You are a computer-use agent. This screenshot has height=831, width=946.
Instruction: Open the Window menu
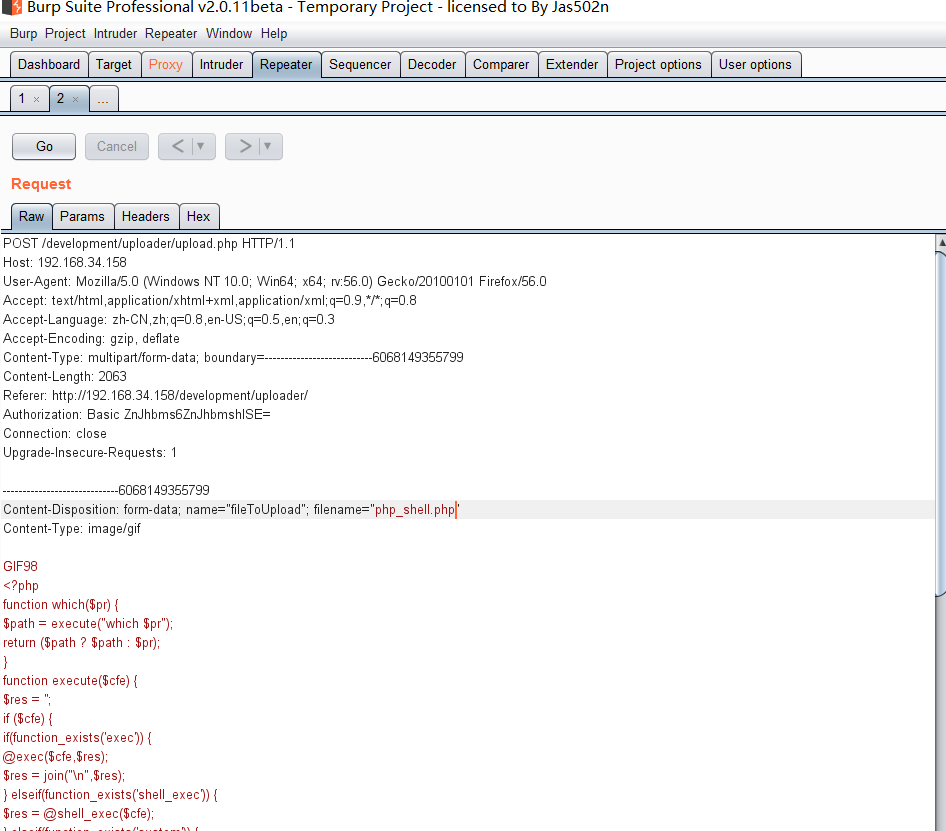[x=229, y=34]
